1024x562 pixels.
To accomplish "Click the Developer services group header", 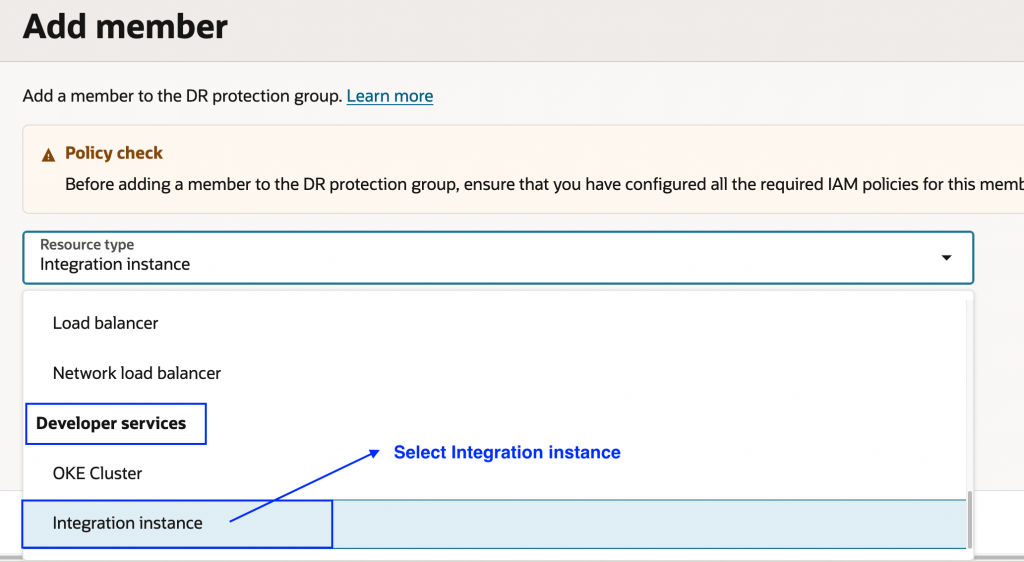I will click(111, 423).
